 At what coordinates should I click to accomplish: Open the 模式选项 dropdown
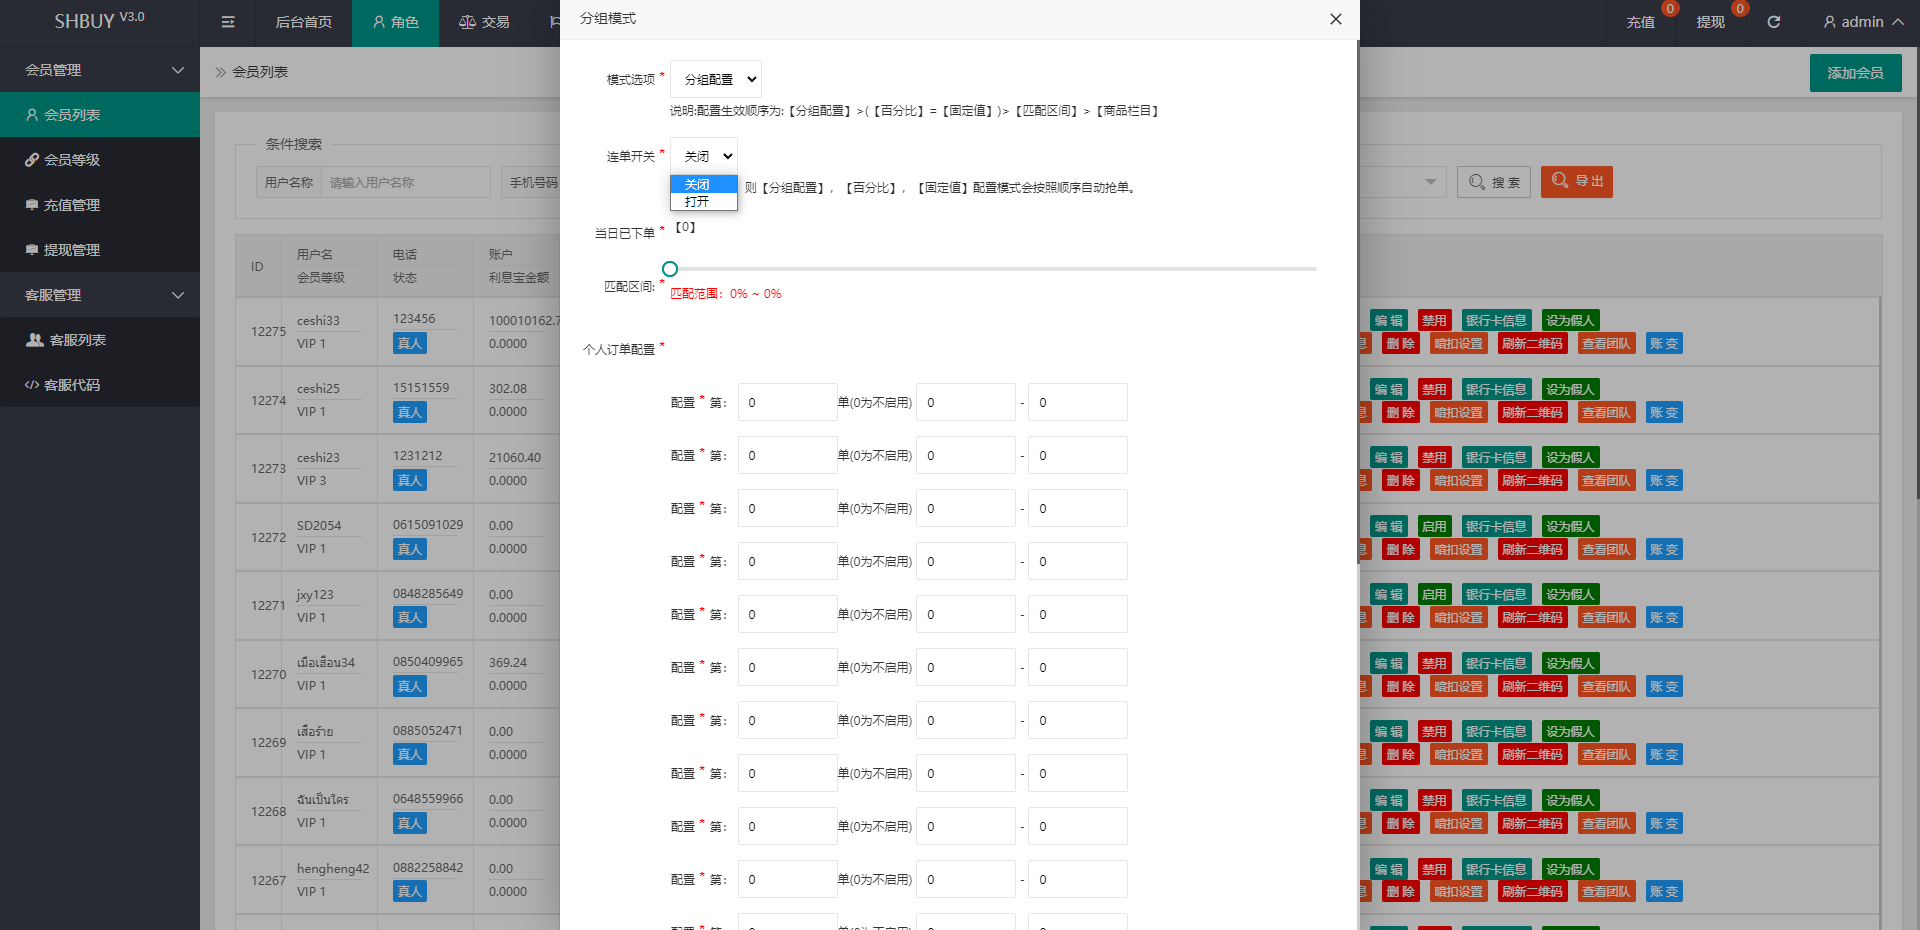(716, 79)
